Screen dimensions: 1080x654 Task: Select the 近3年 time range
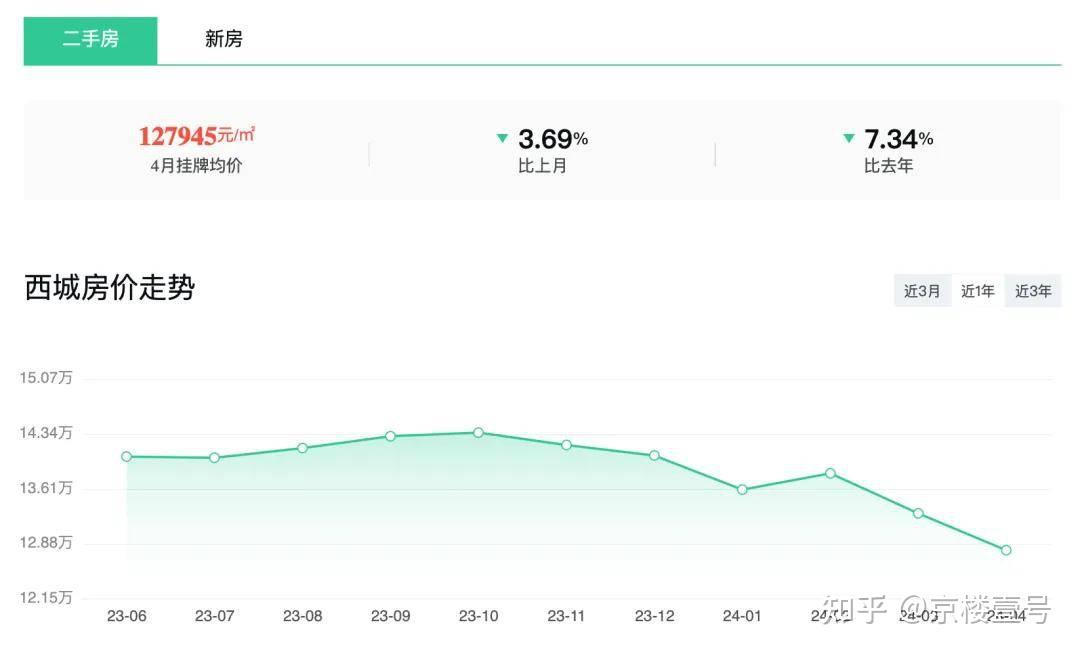click(1033, 291)
